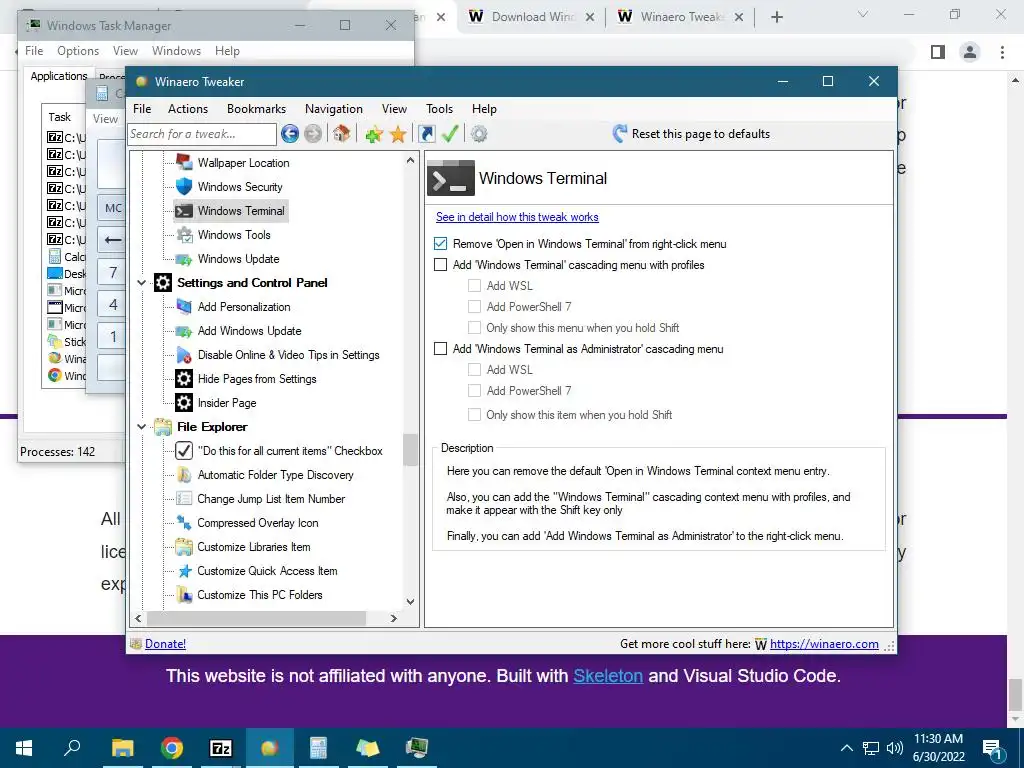The image size is (1024, 768).
Task: Show hidden system tray icons chevron
Action: pyautogui.click(x=846, y=748)
